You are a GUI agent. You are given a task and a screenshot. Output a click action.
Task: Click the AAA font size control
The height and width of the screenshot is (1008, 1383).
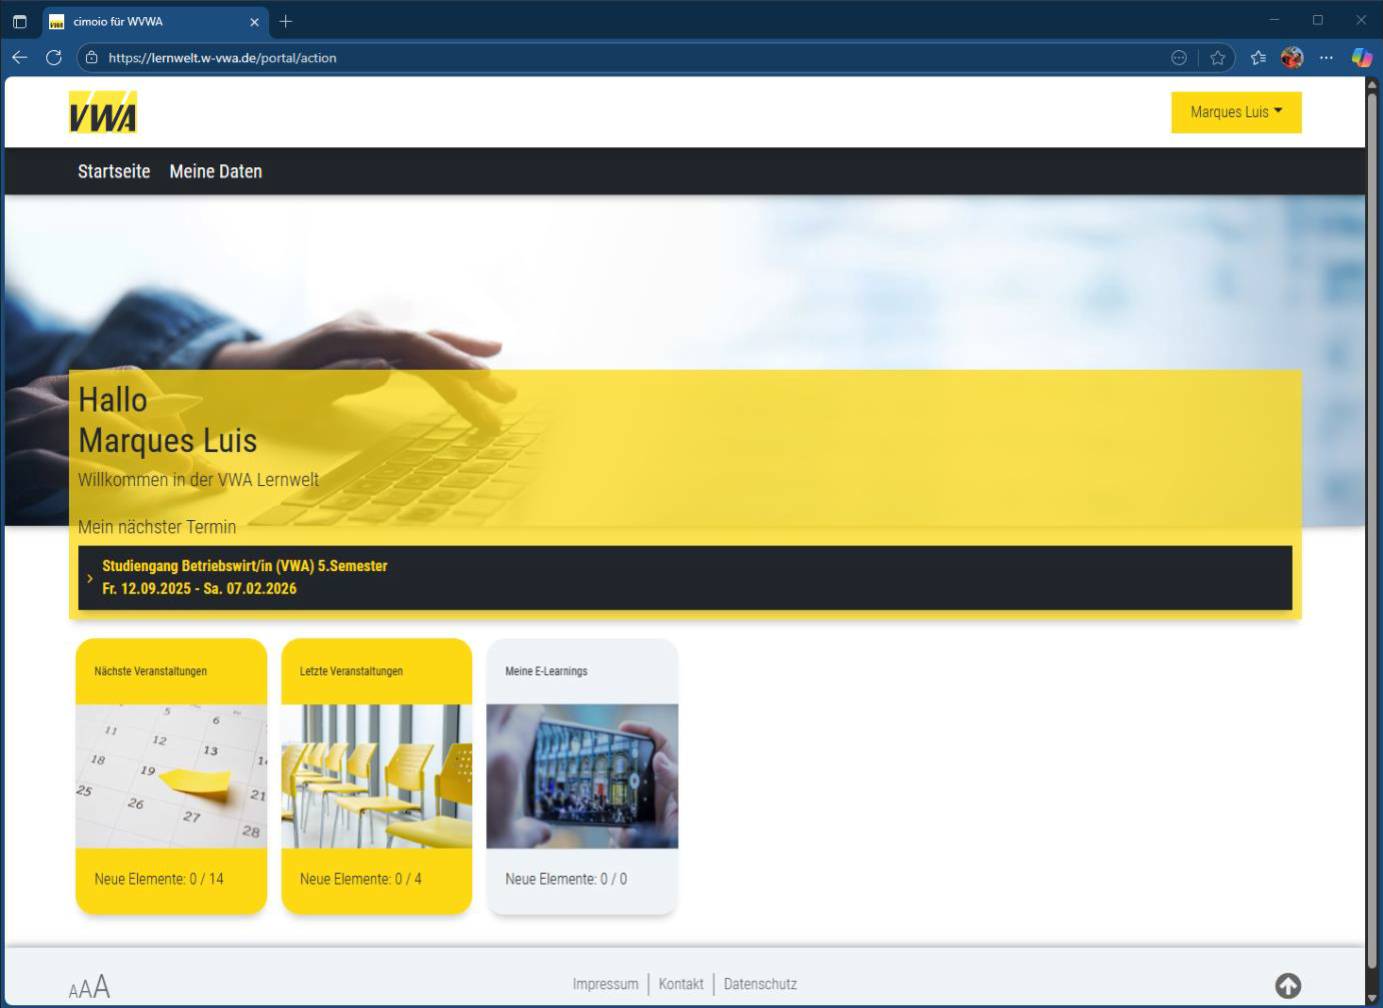click(89, 988)
